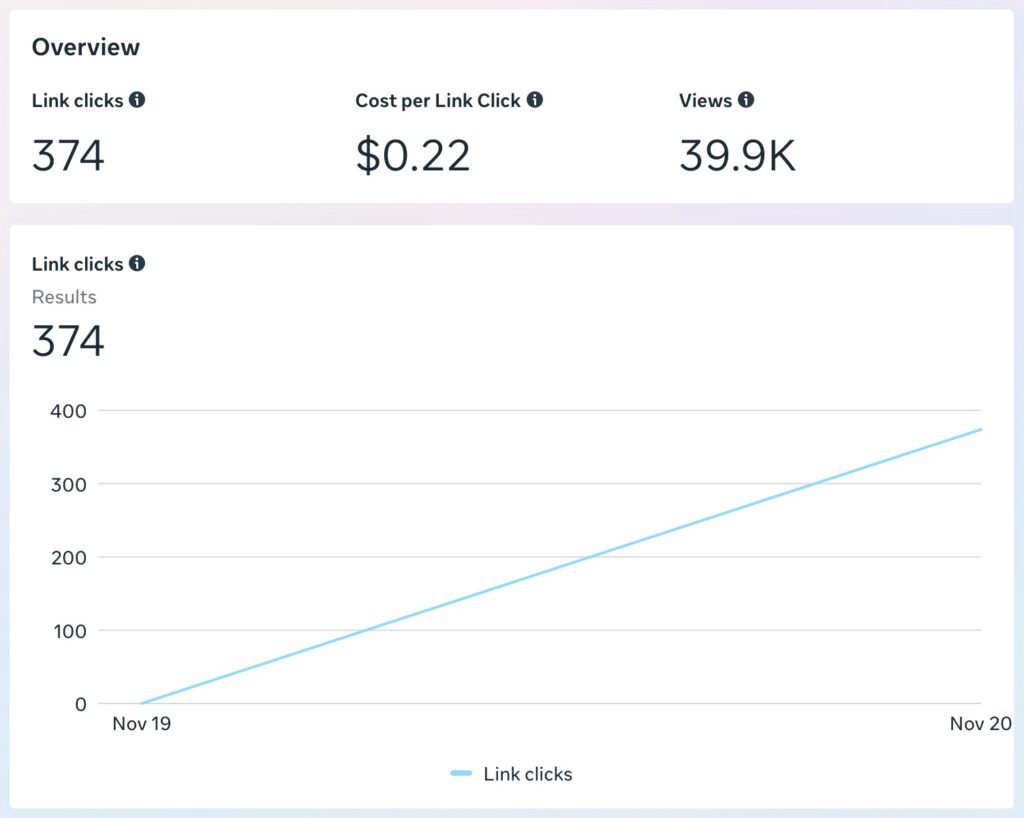Open the Cost per Link Click info icon

click(535, 100)
